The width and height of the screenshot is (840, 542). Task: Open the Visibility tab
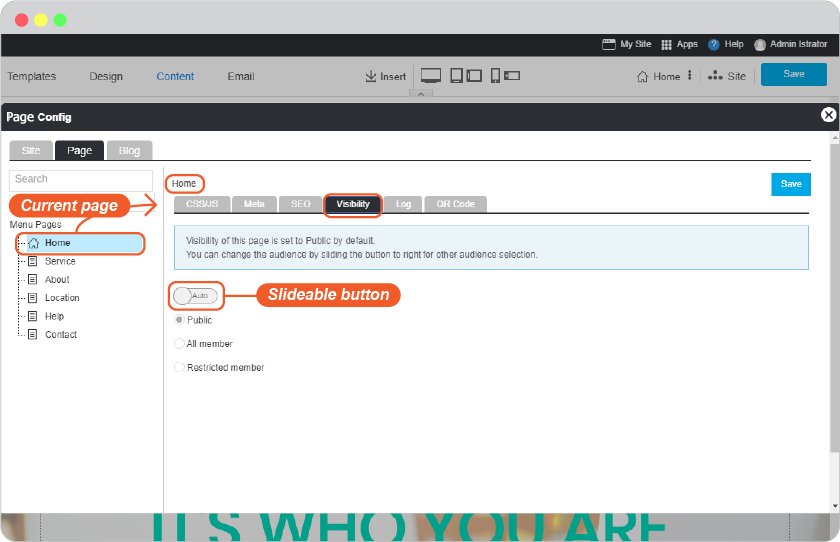coord(353,204)
